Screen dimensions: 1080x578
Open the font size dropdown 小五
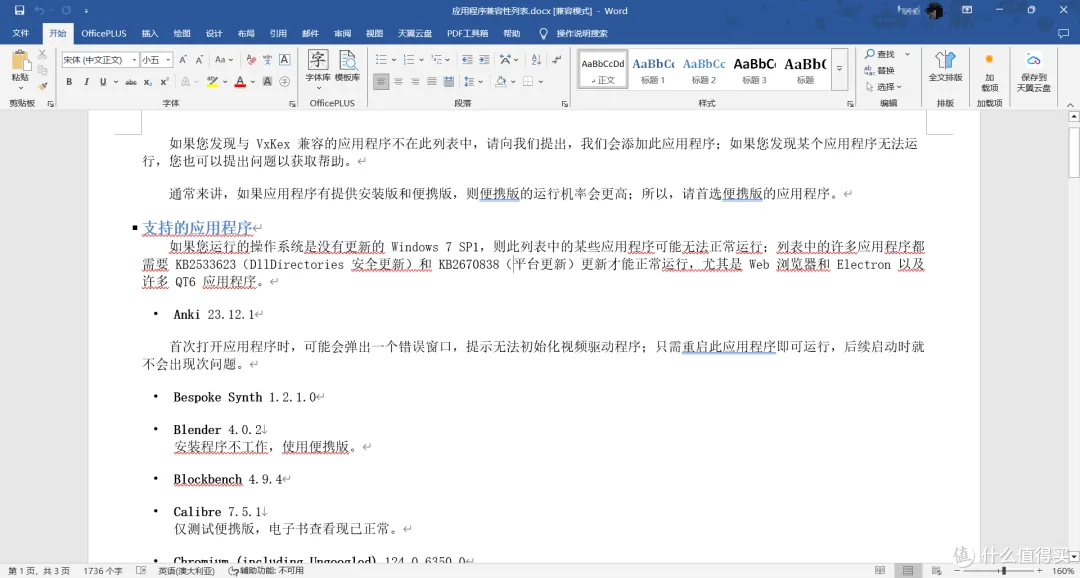pos(156,60)
